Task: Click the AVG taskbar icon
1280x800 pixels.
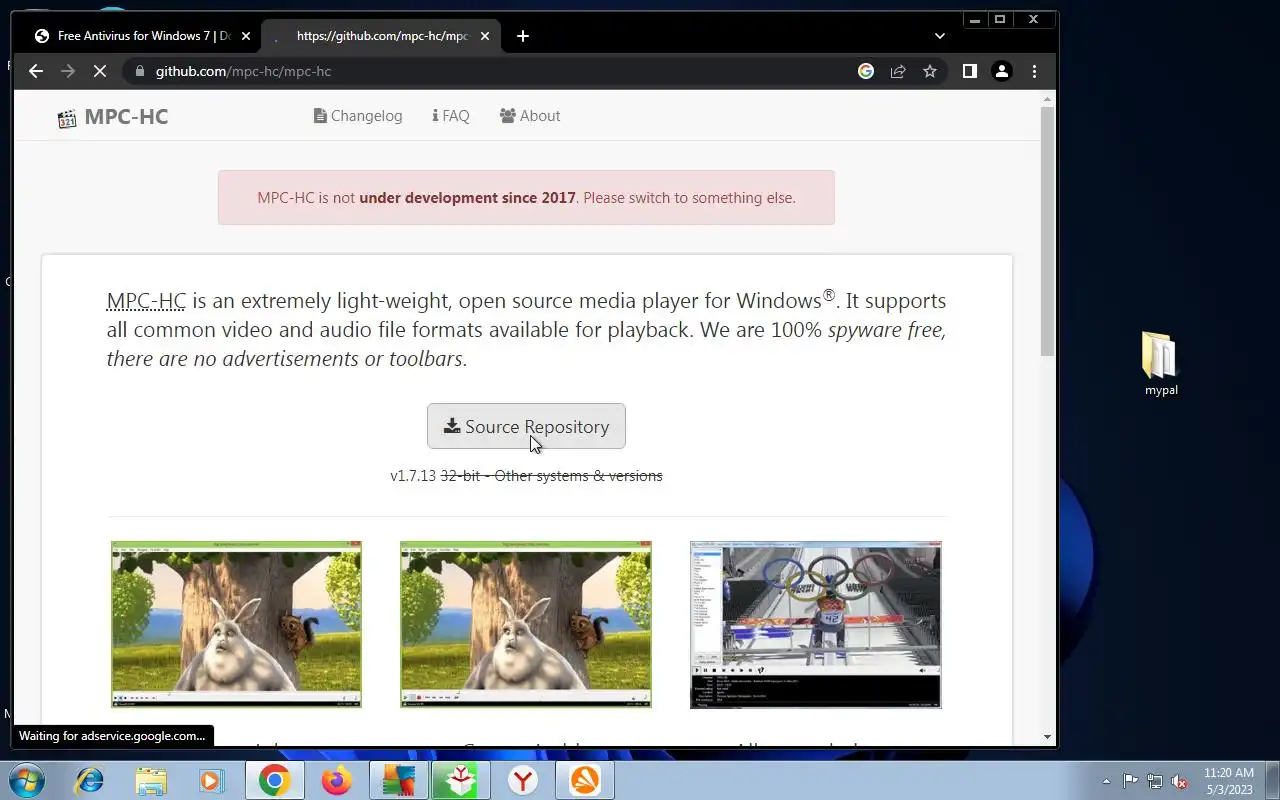Action: click(x=399, y=780)
